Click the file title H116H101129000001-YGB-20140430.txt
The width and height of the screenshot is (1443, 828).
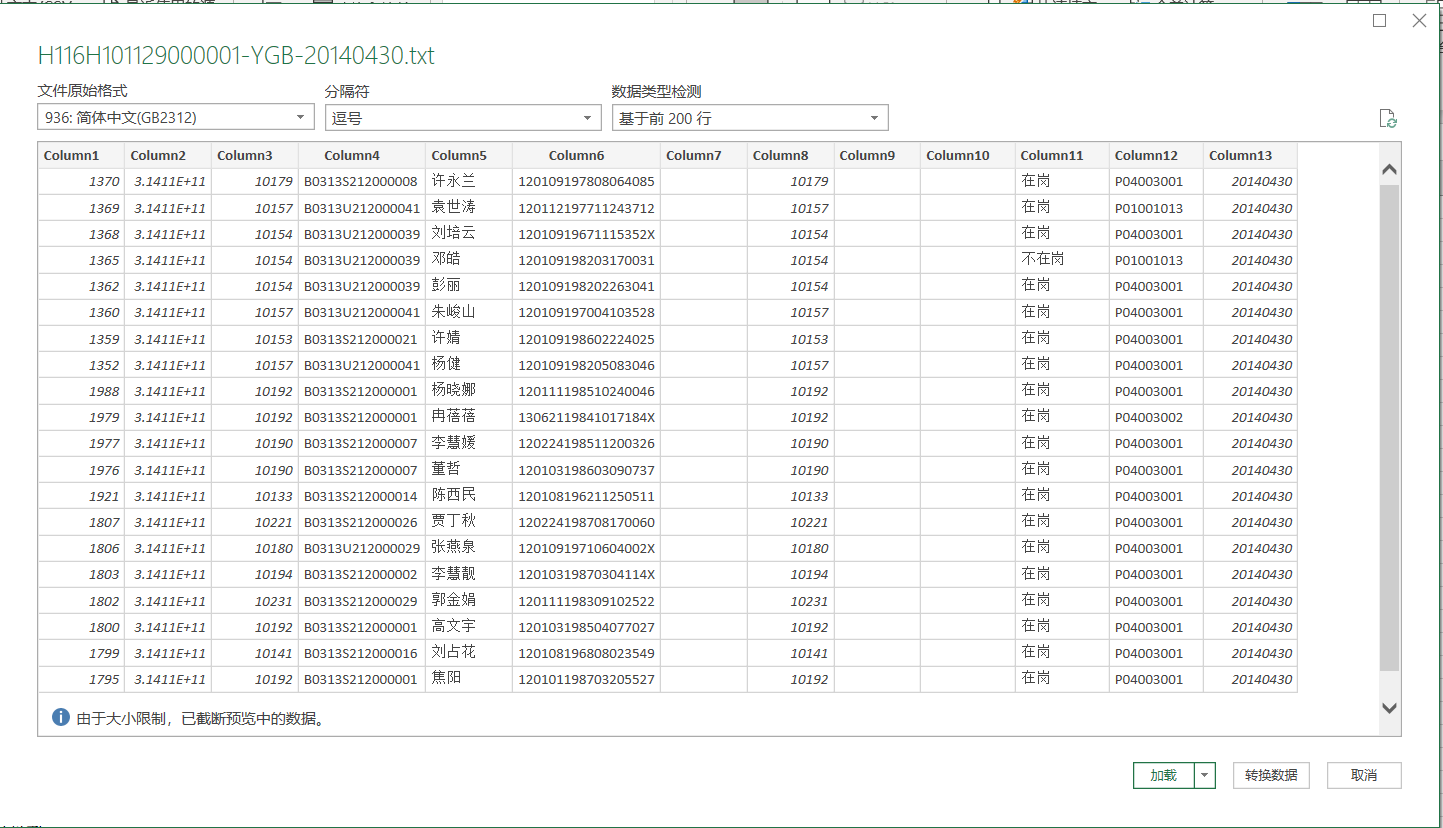click(x=236, y=55)
